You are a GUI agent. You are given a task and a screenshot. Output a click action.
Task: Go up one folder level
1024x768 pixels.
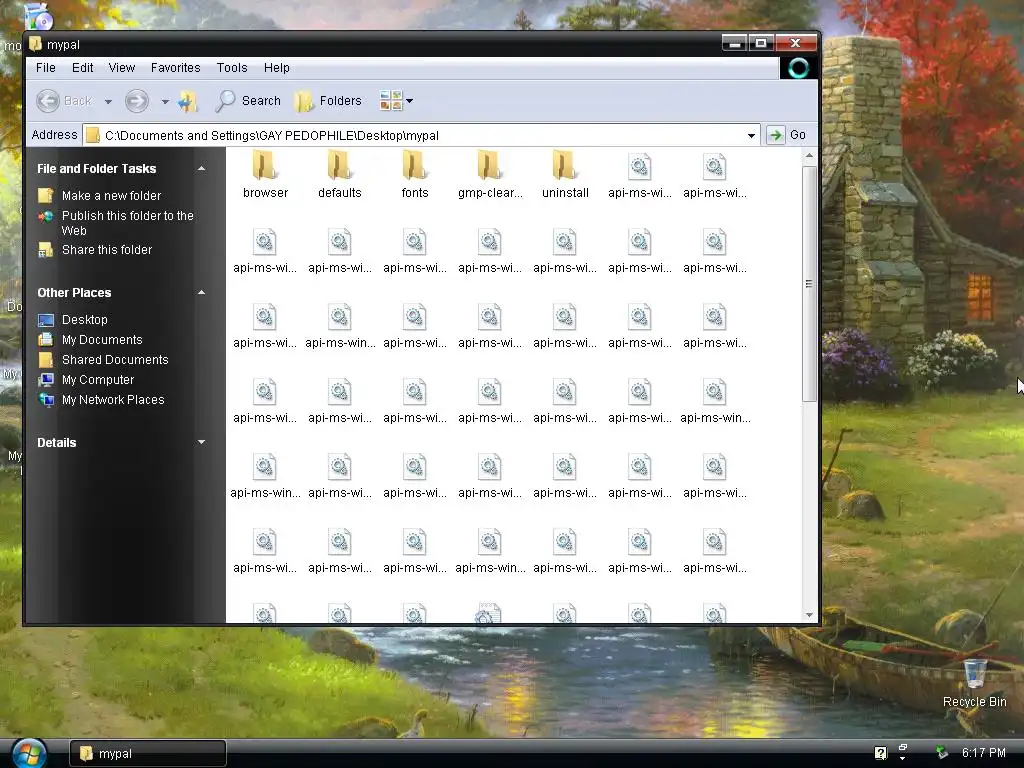(x=188, y=101)
